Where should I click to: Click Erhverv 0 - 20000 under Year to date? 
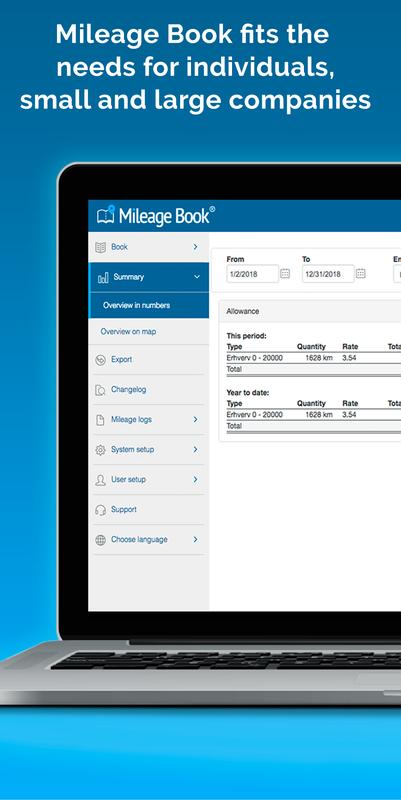254,415
